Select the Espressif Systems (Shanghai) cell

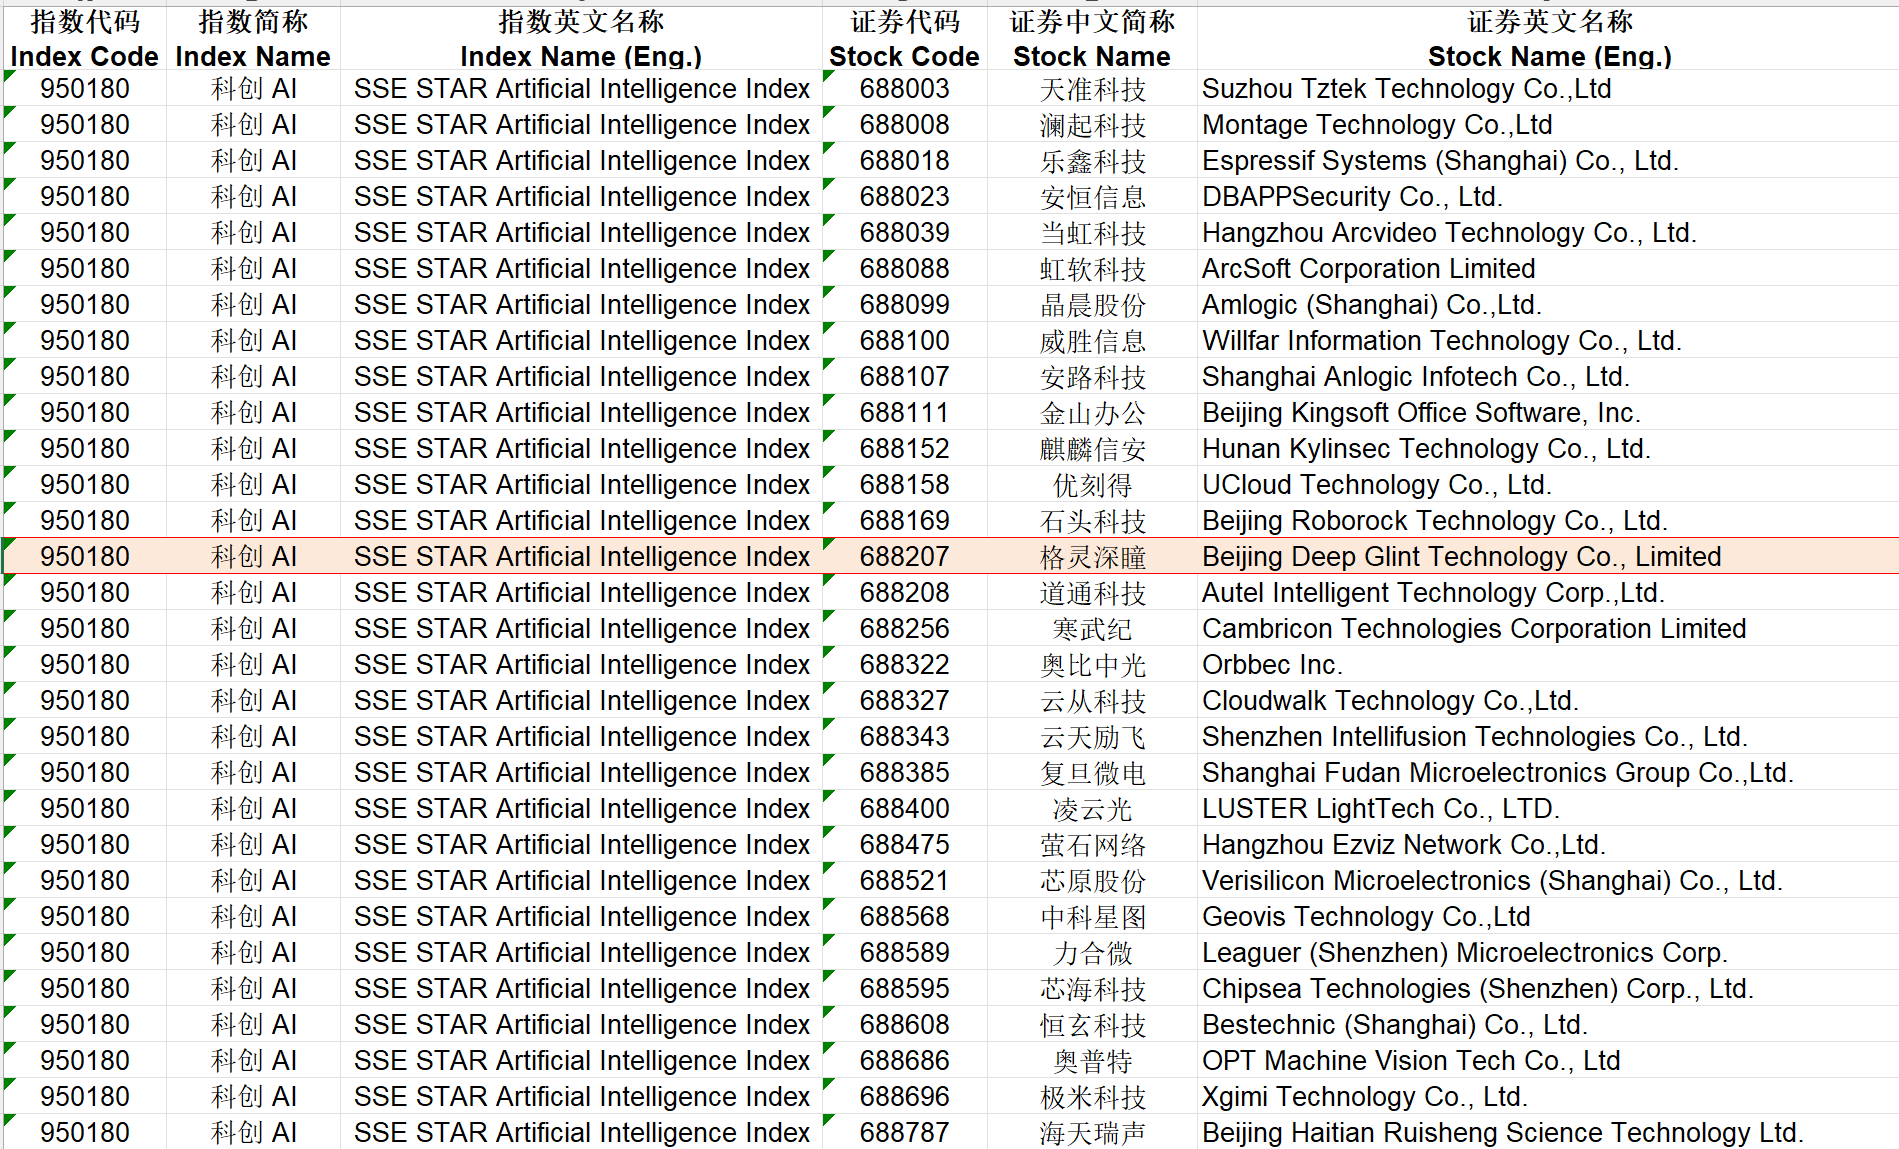pos(1439,161)
